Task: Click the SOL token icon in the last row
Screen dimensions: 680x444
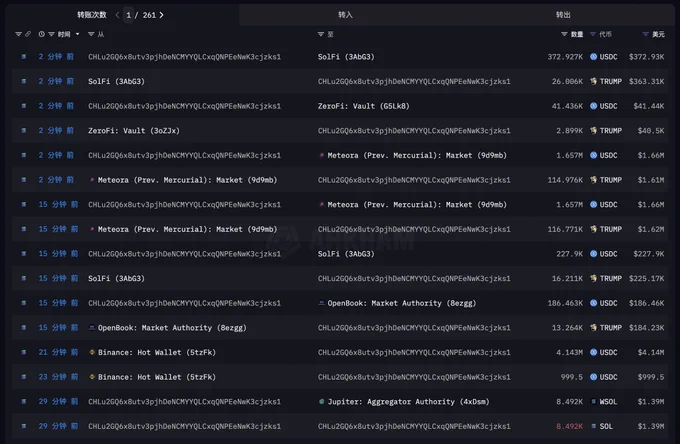Action: [x=594, y=427]
